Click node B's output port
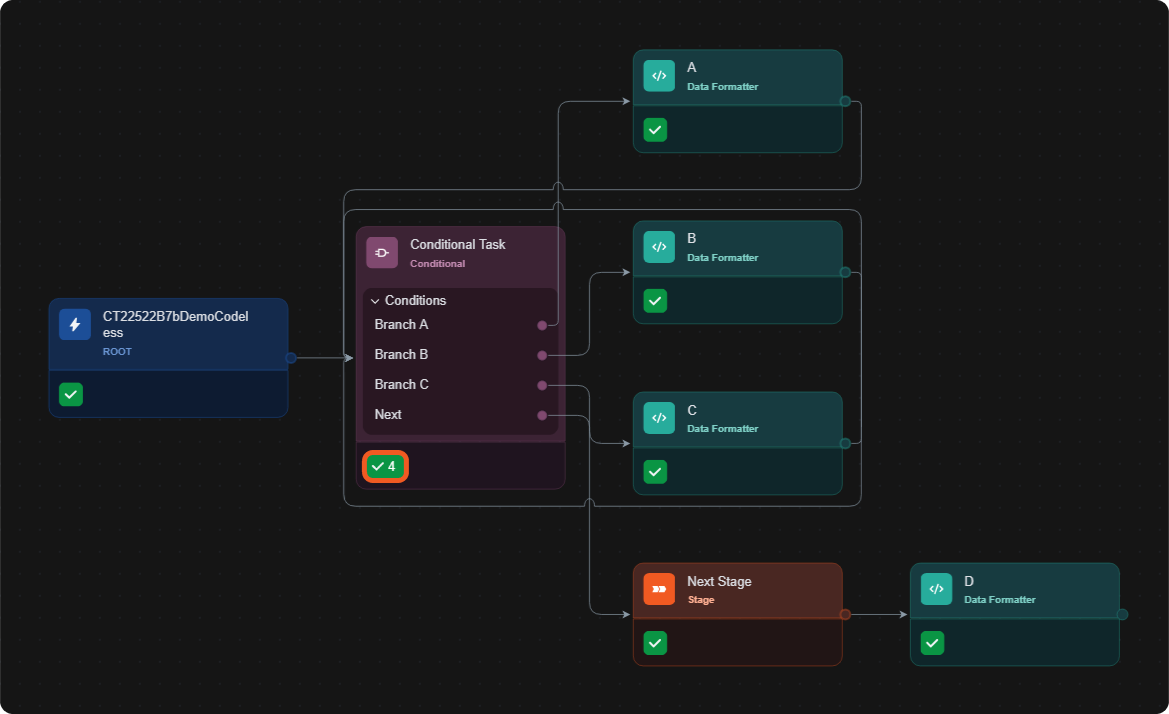 [845, 272]
